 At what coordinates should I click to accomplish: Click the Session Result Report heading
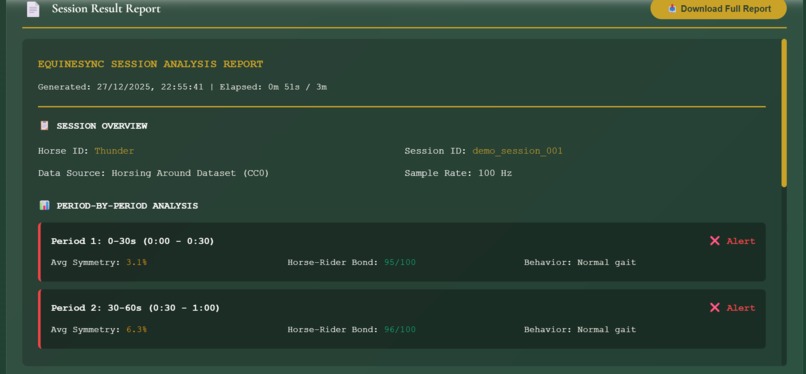(x=106, y=9)
